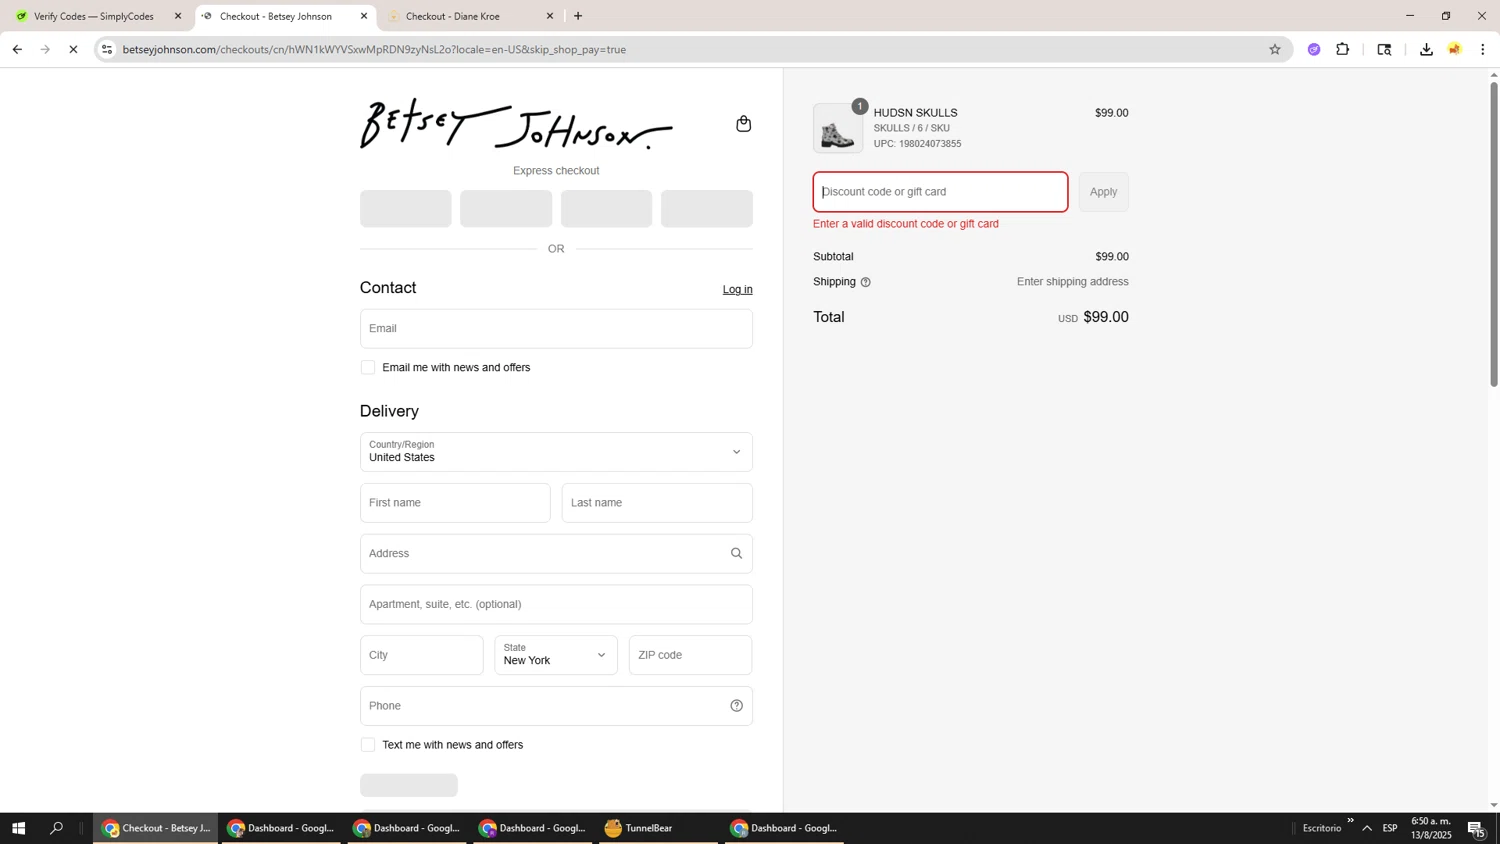Open the shopping bag cart icon
The width and height of the screenshot is (1500, 844).
(743, 124)
